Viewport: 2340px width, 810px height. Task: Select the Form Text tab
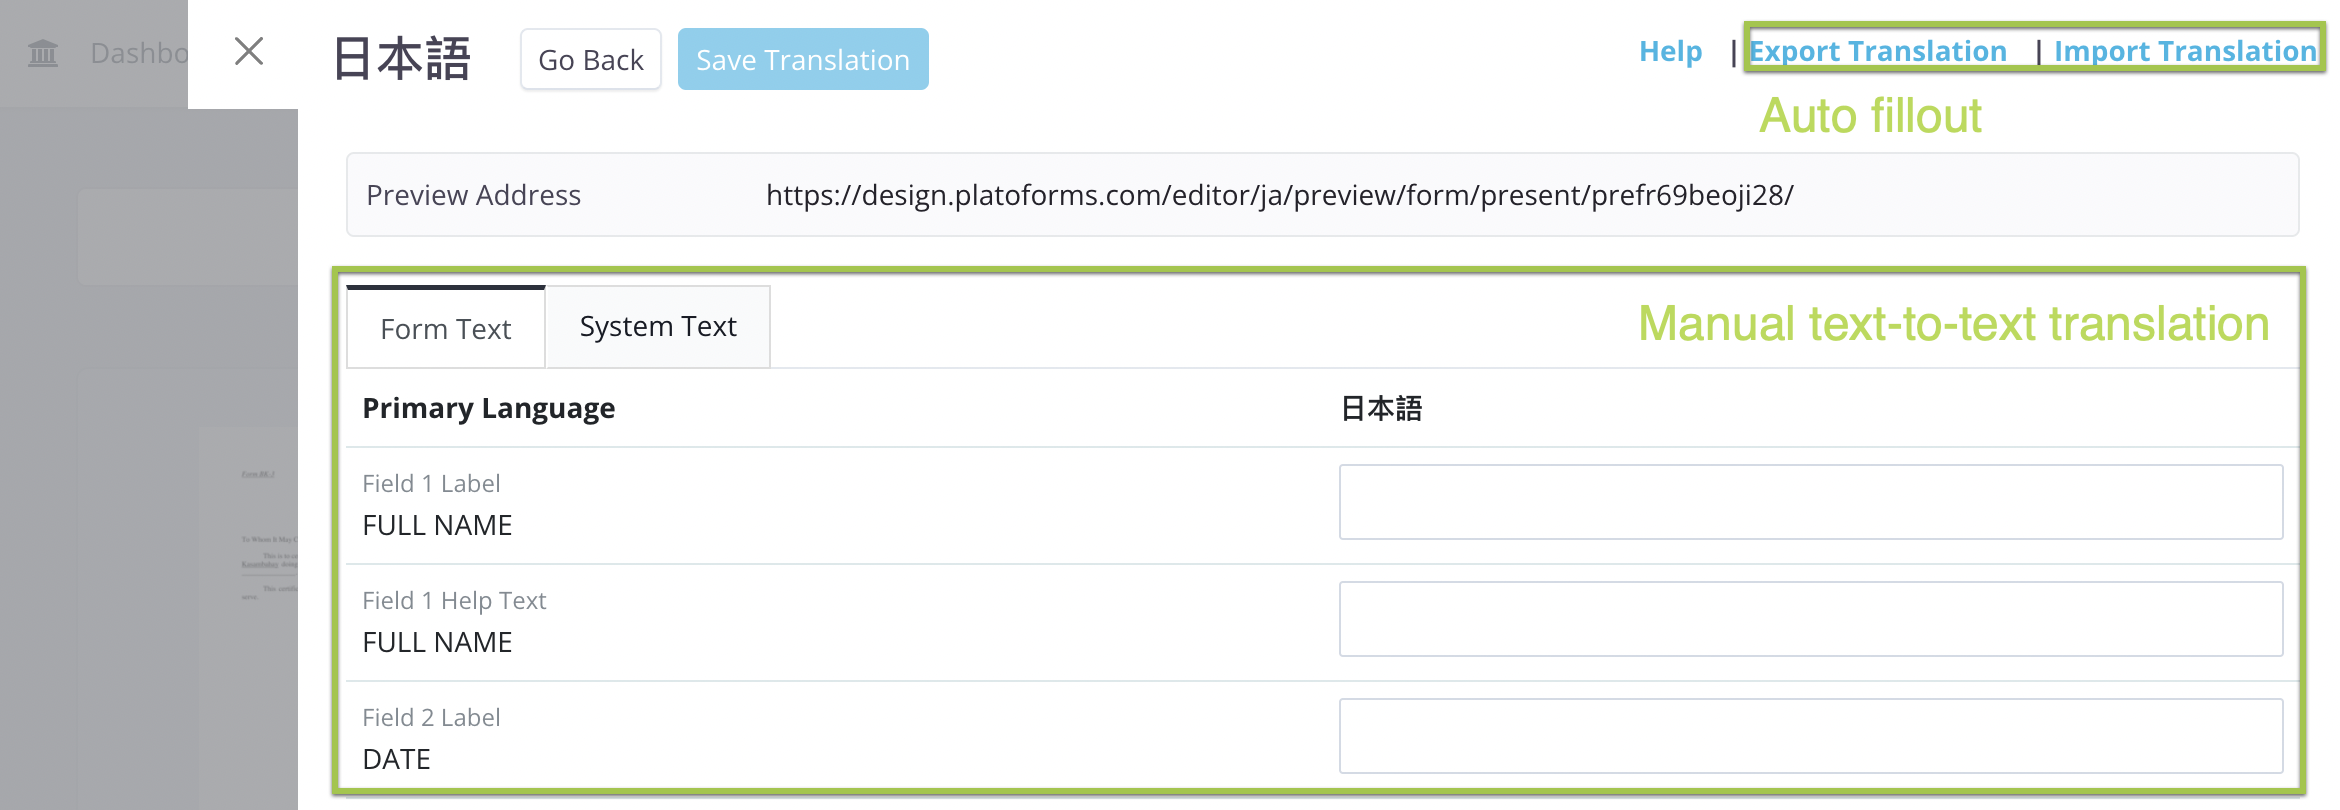point(446,329)
